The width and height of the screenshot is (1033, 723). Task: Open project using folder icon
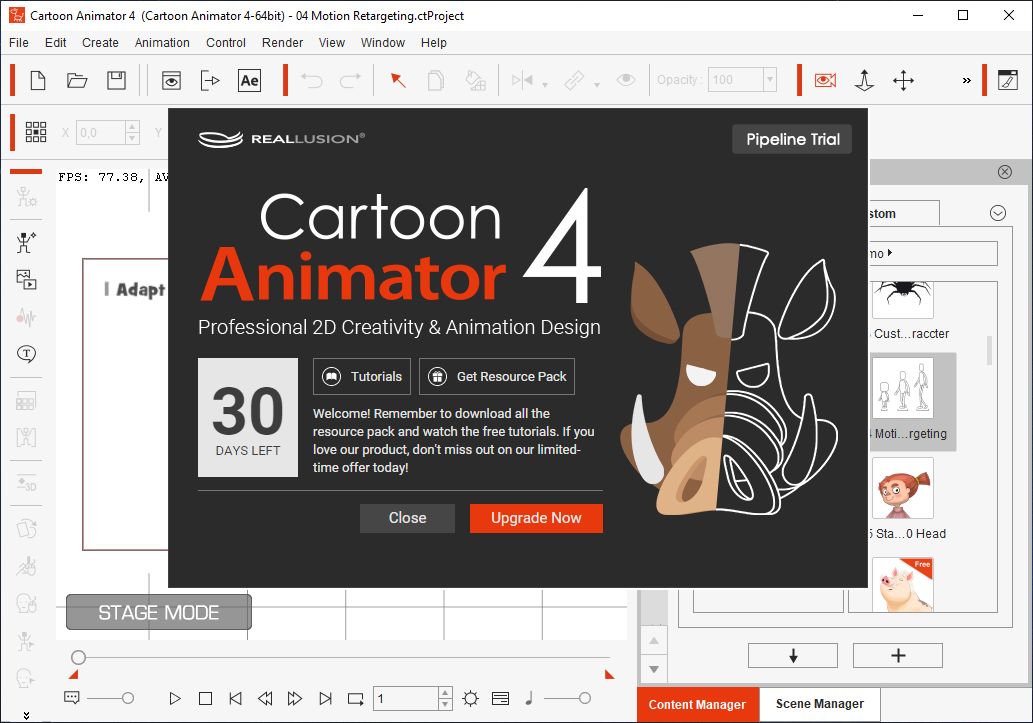pyautogui.click(x=77, y=80)
